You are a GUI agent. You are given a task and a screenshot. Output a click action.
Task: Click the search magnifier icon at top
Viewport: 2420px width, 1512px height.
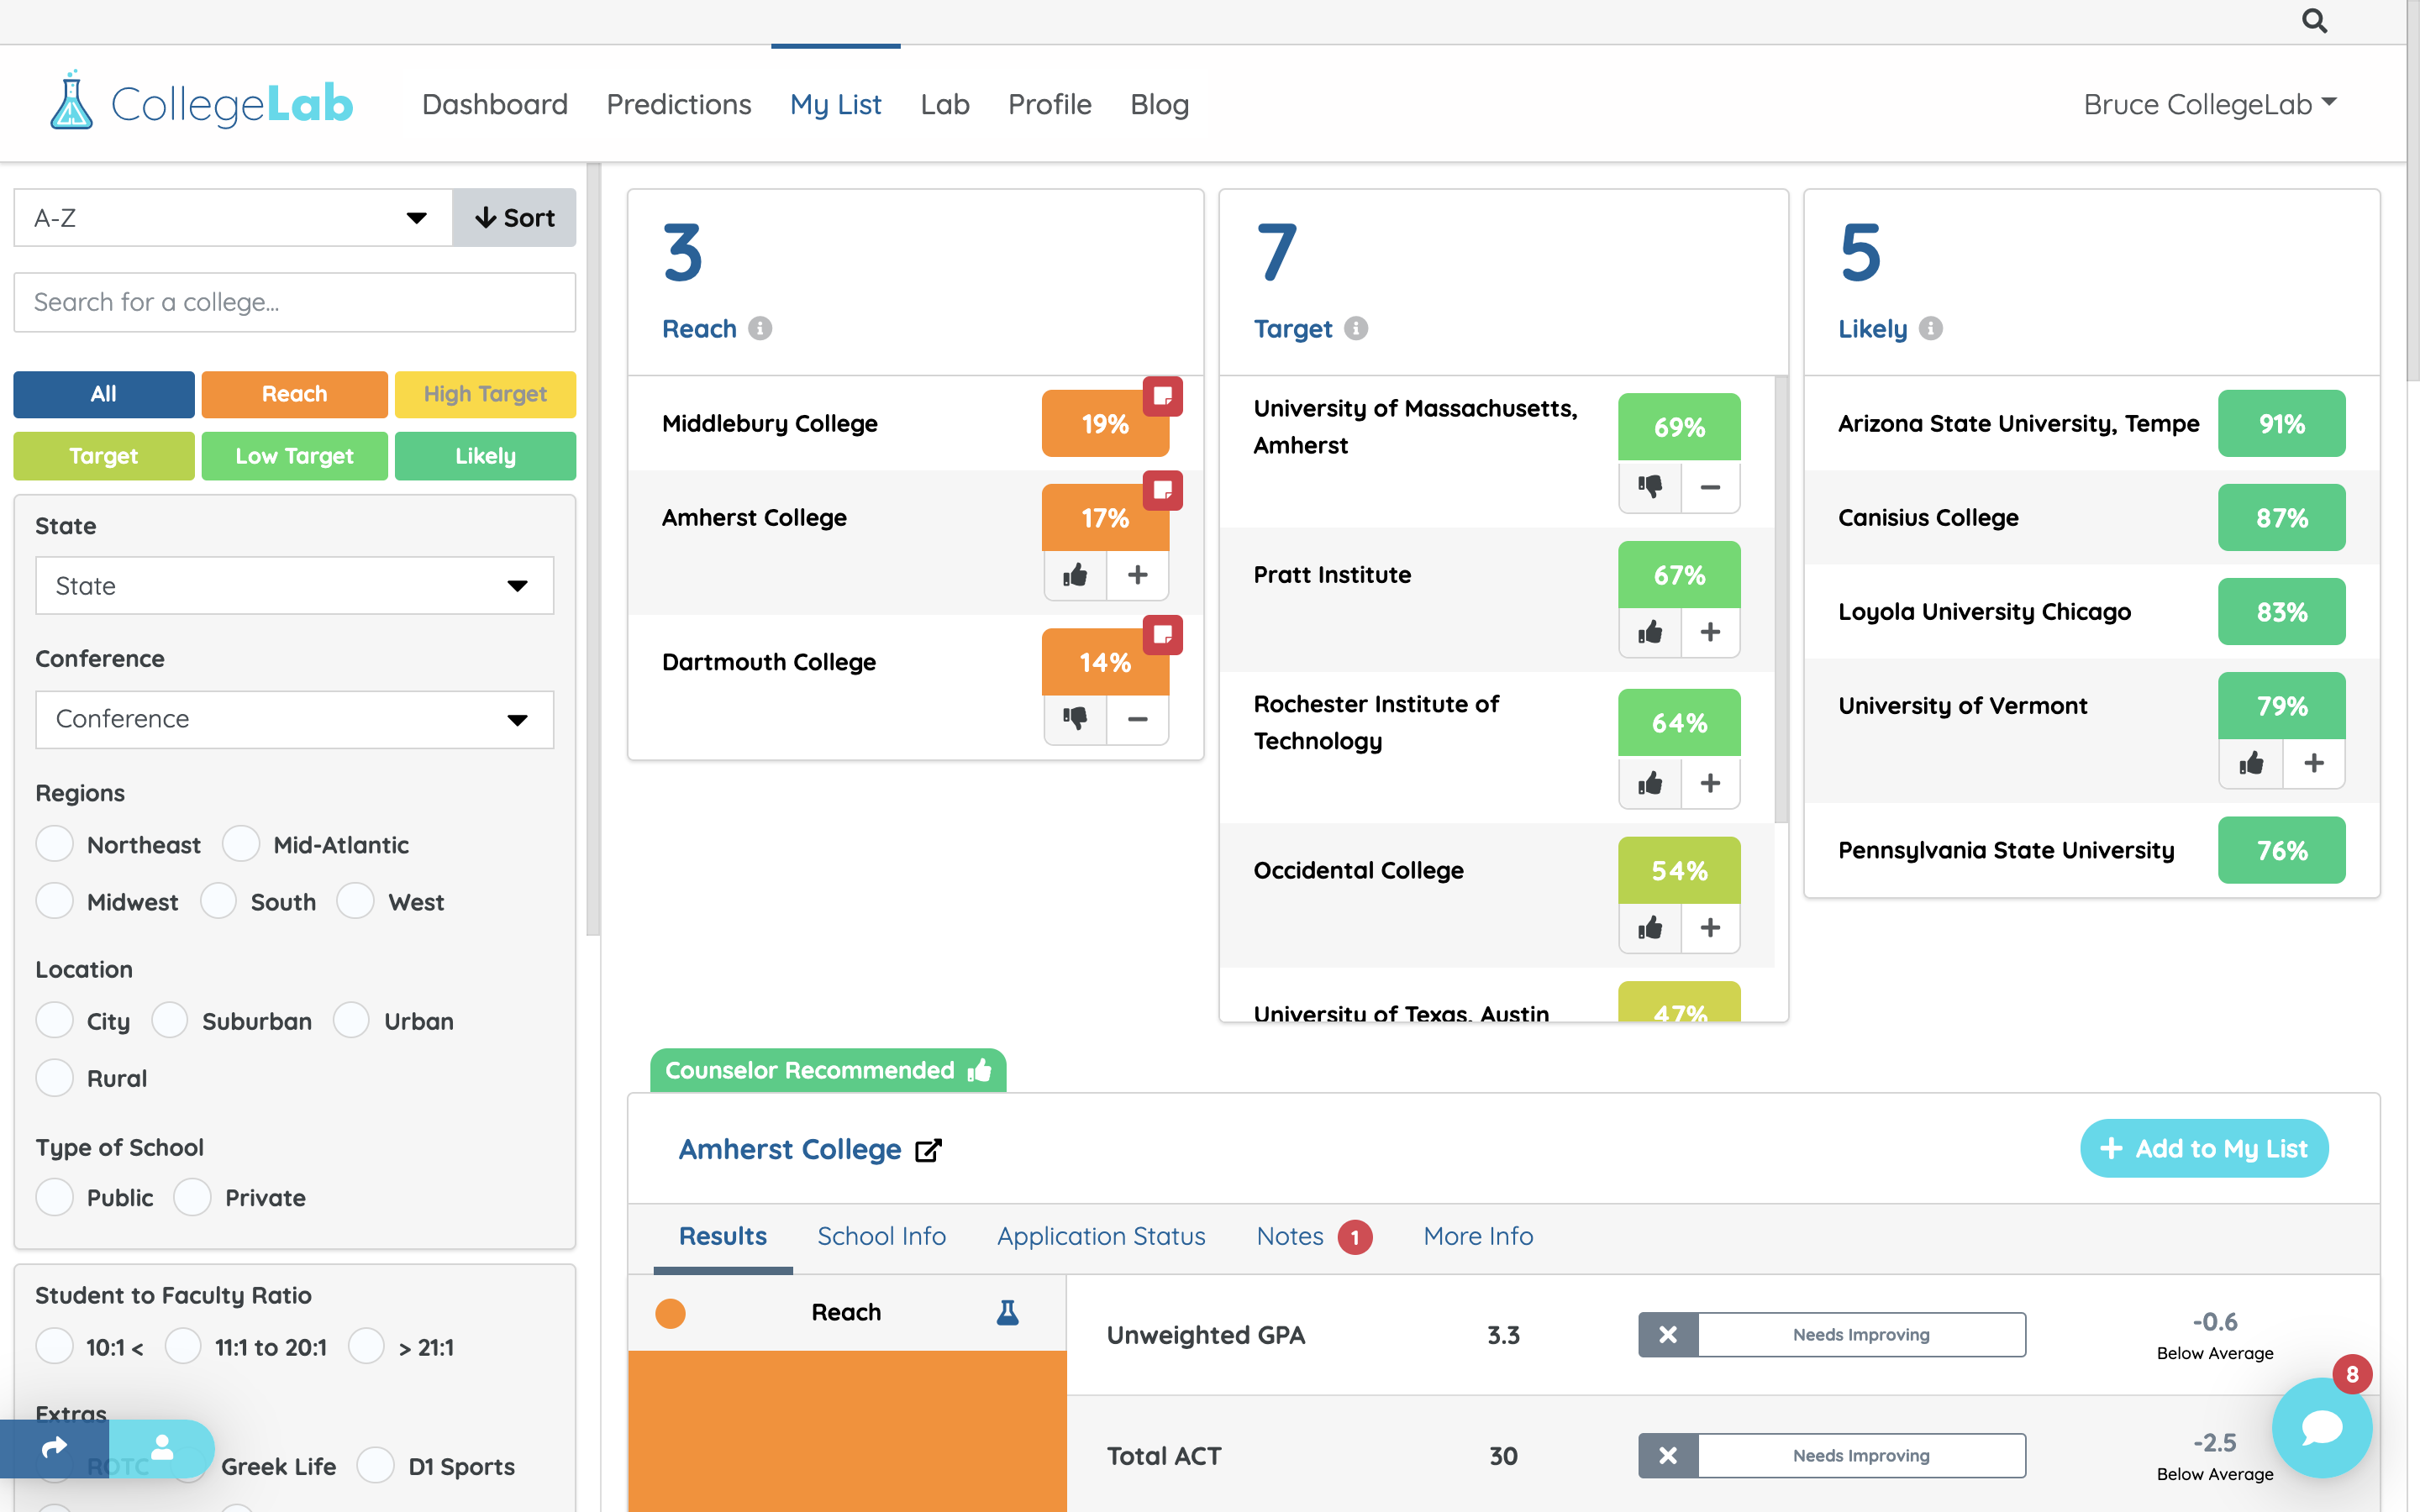2314,21
